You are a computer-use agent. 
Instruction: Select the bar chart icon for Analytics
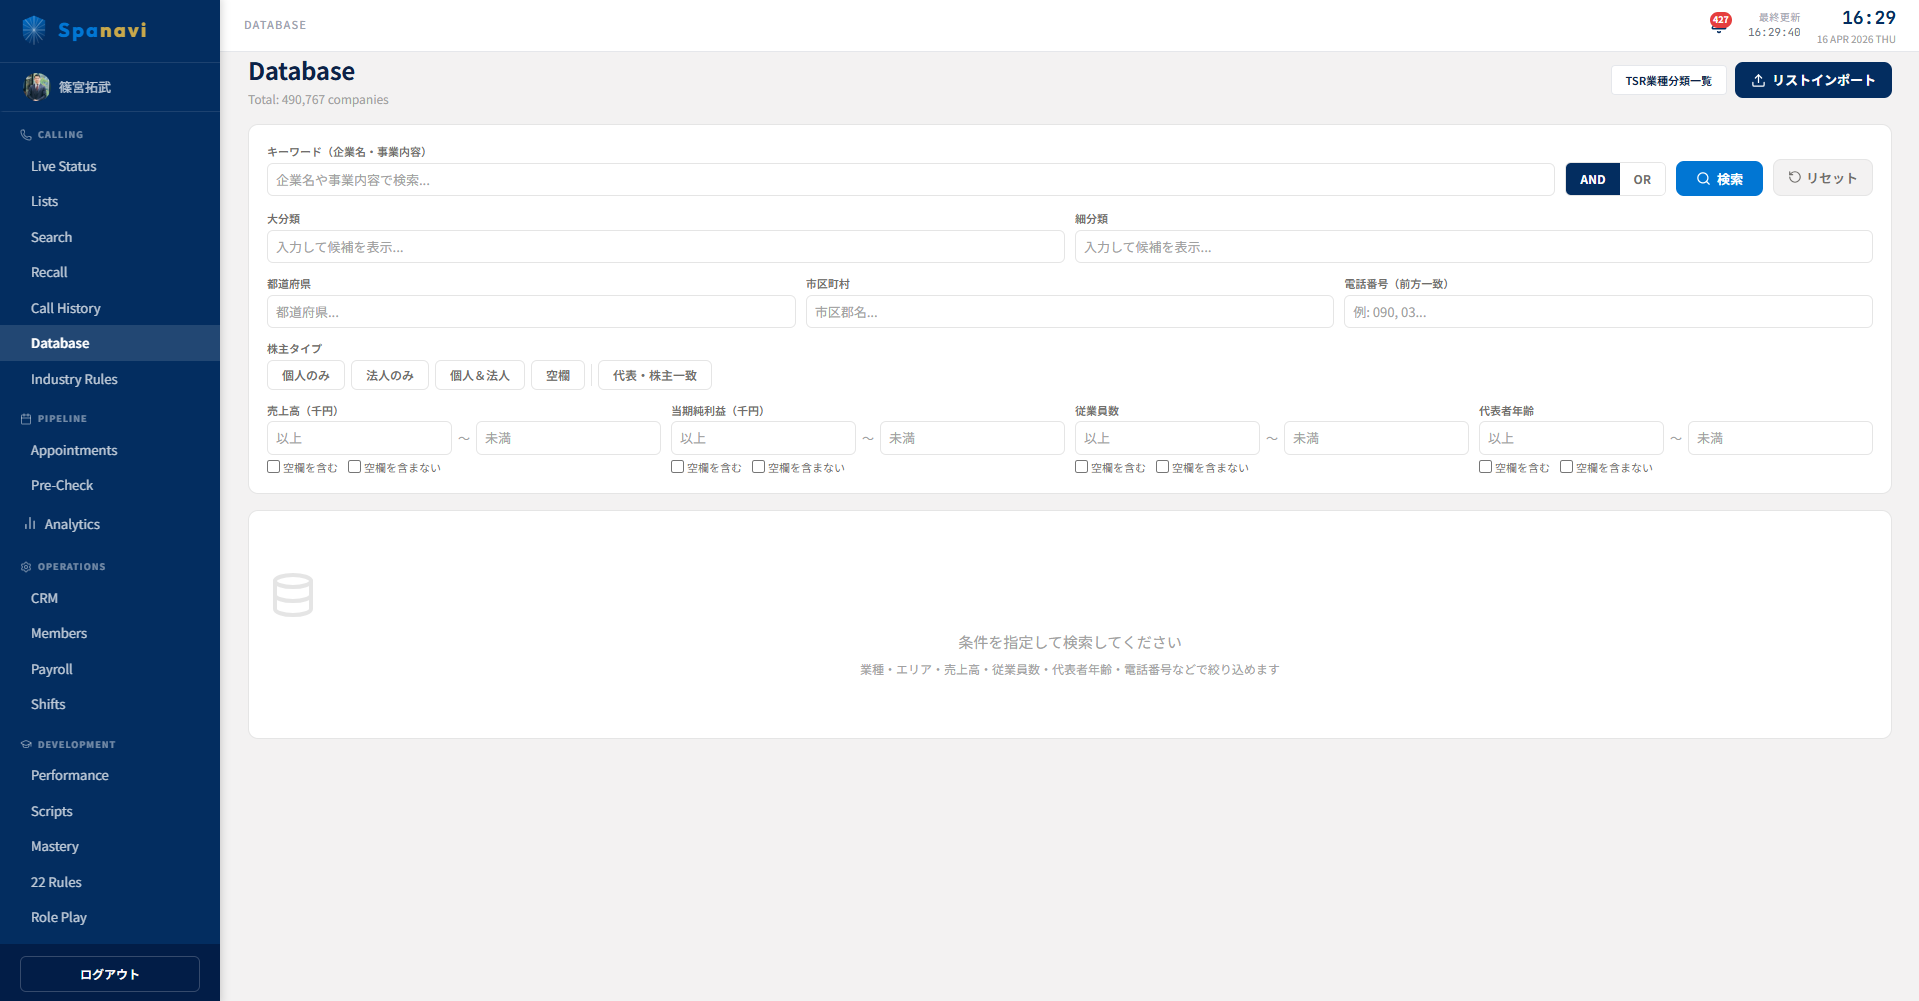[30, 523]
